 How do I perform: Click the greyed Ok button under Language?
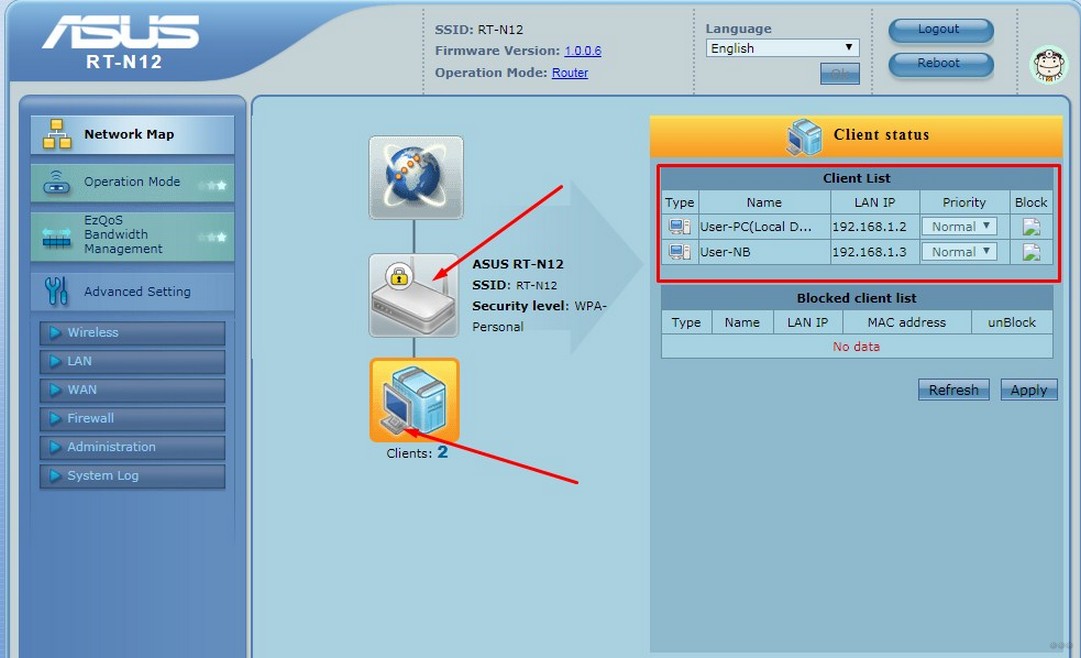840,73
